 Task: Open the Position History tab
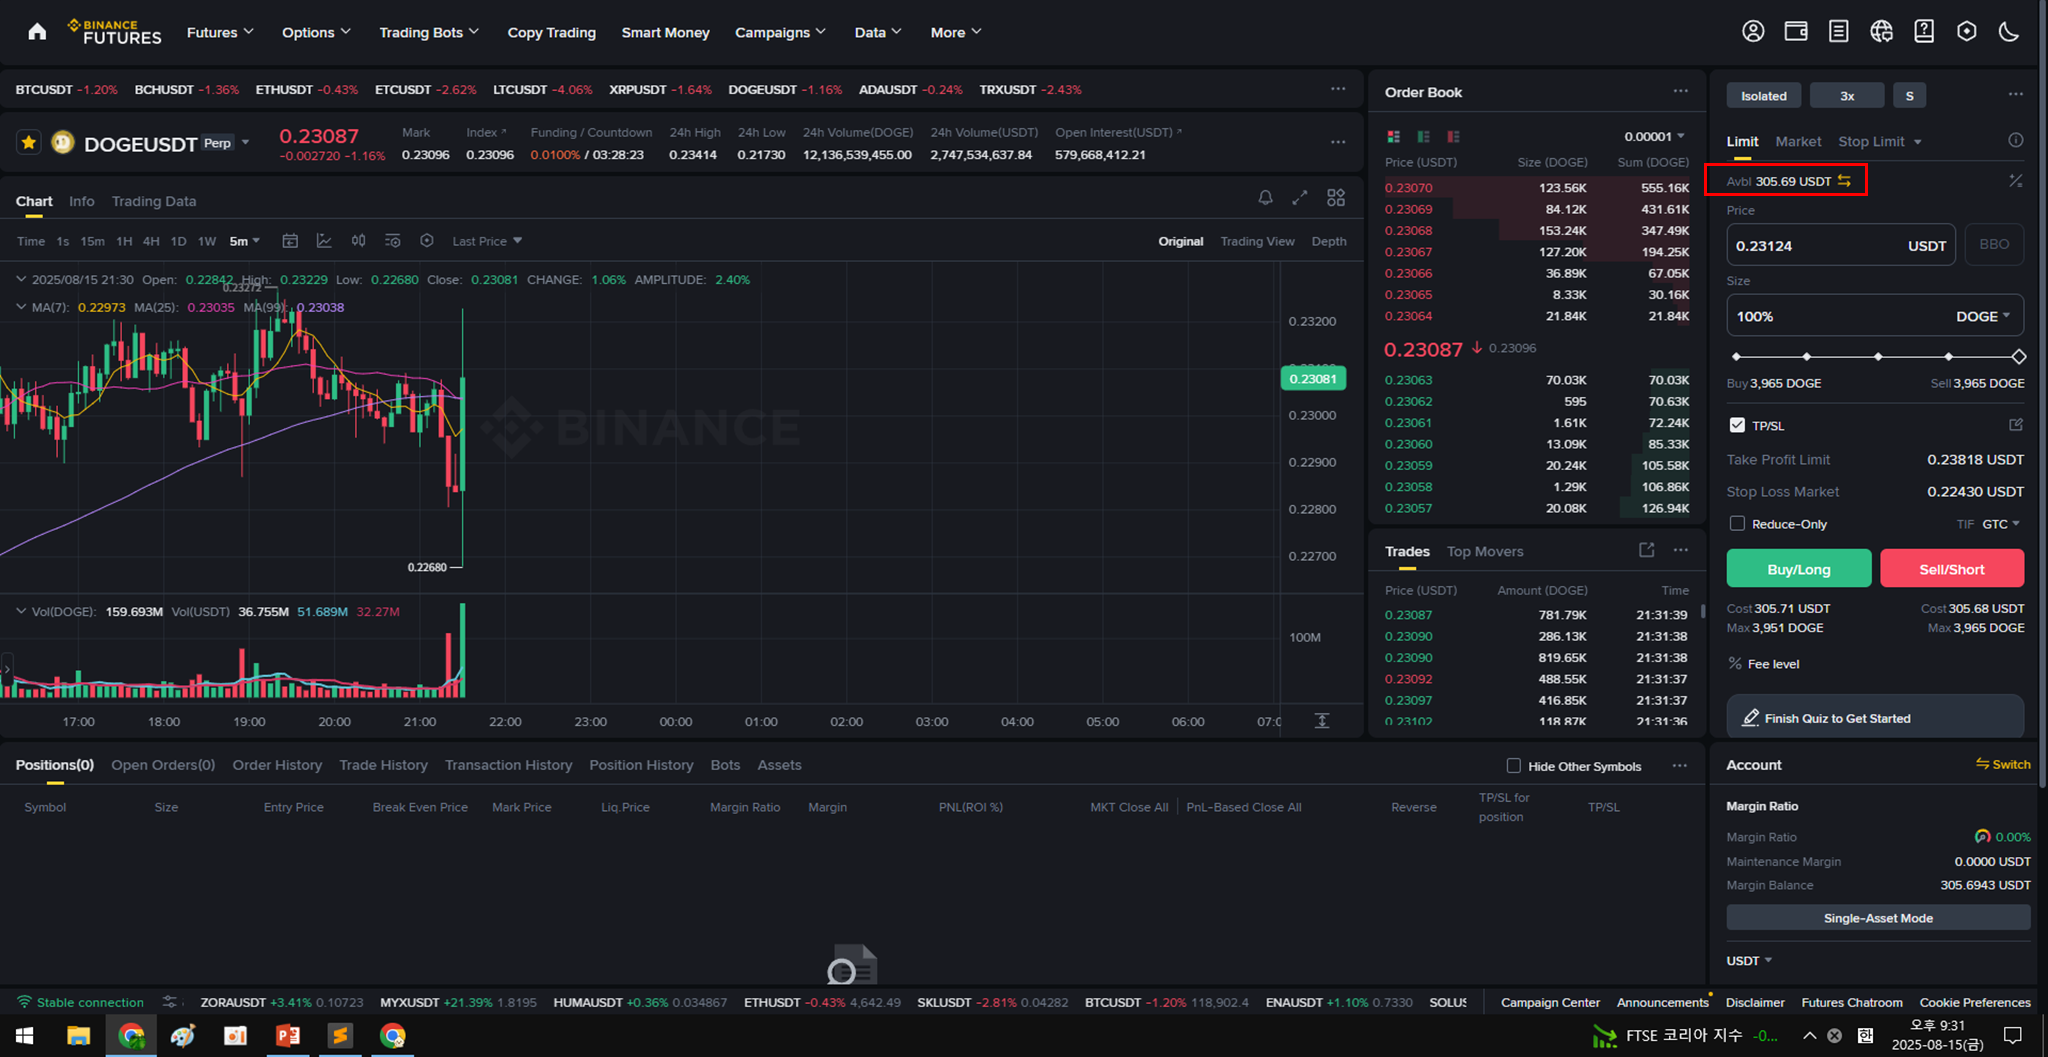641,765
